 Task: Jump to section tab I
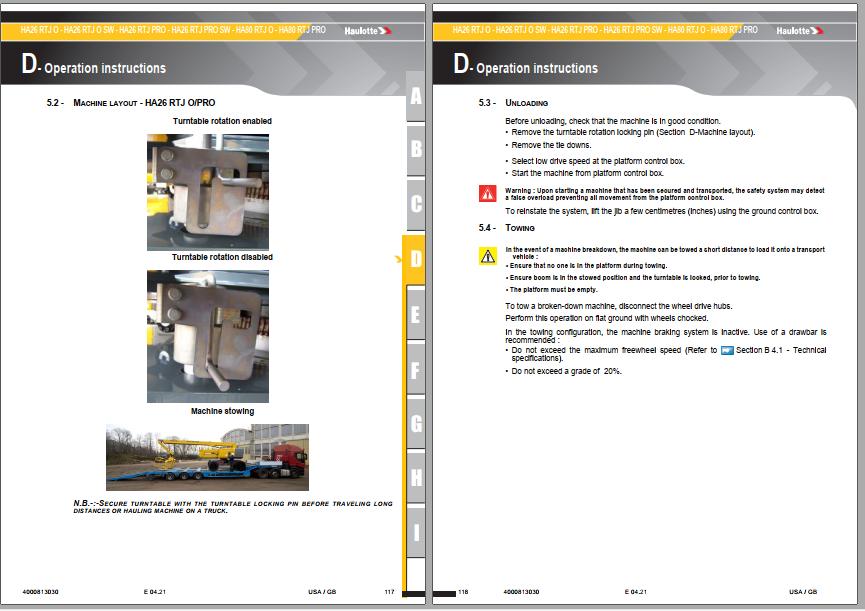(x=416, y=531)
